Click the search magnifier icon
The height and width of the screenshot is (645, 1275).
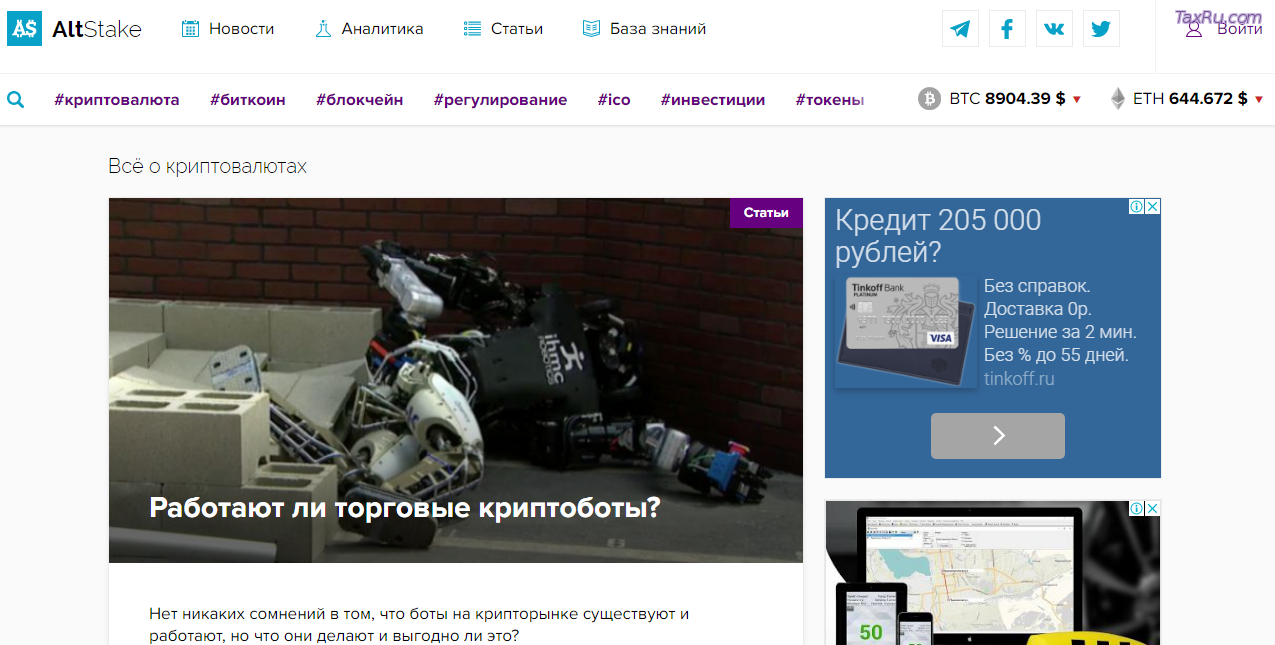click(15, 99)
